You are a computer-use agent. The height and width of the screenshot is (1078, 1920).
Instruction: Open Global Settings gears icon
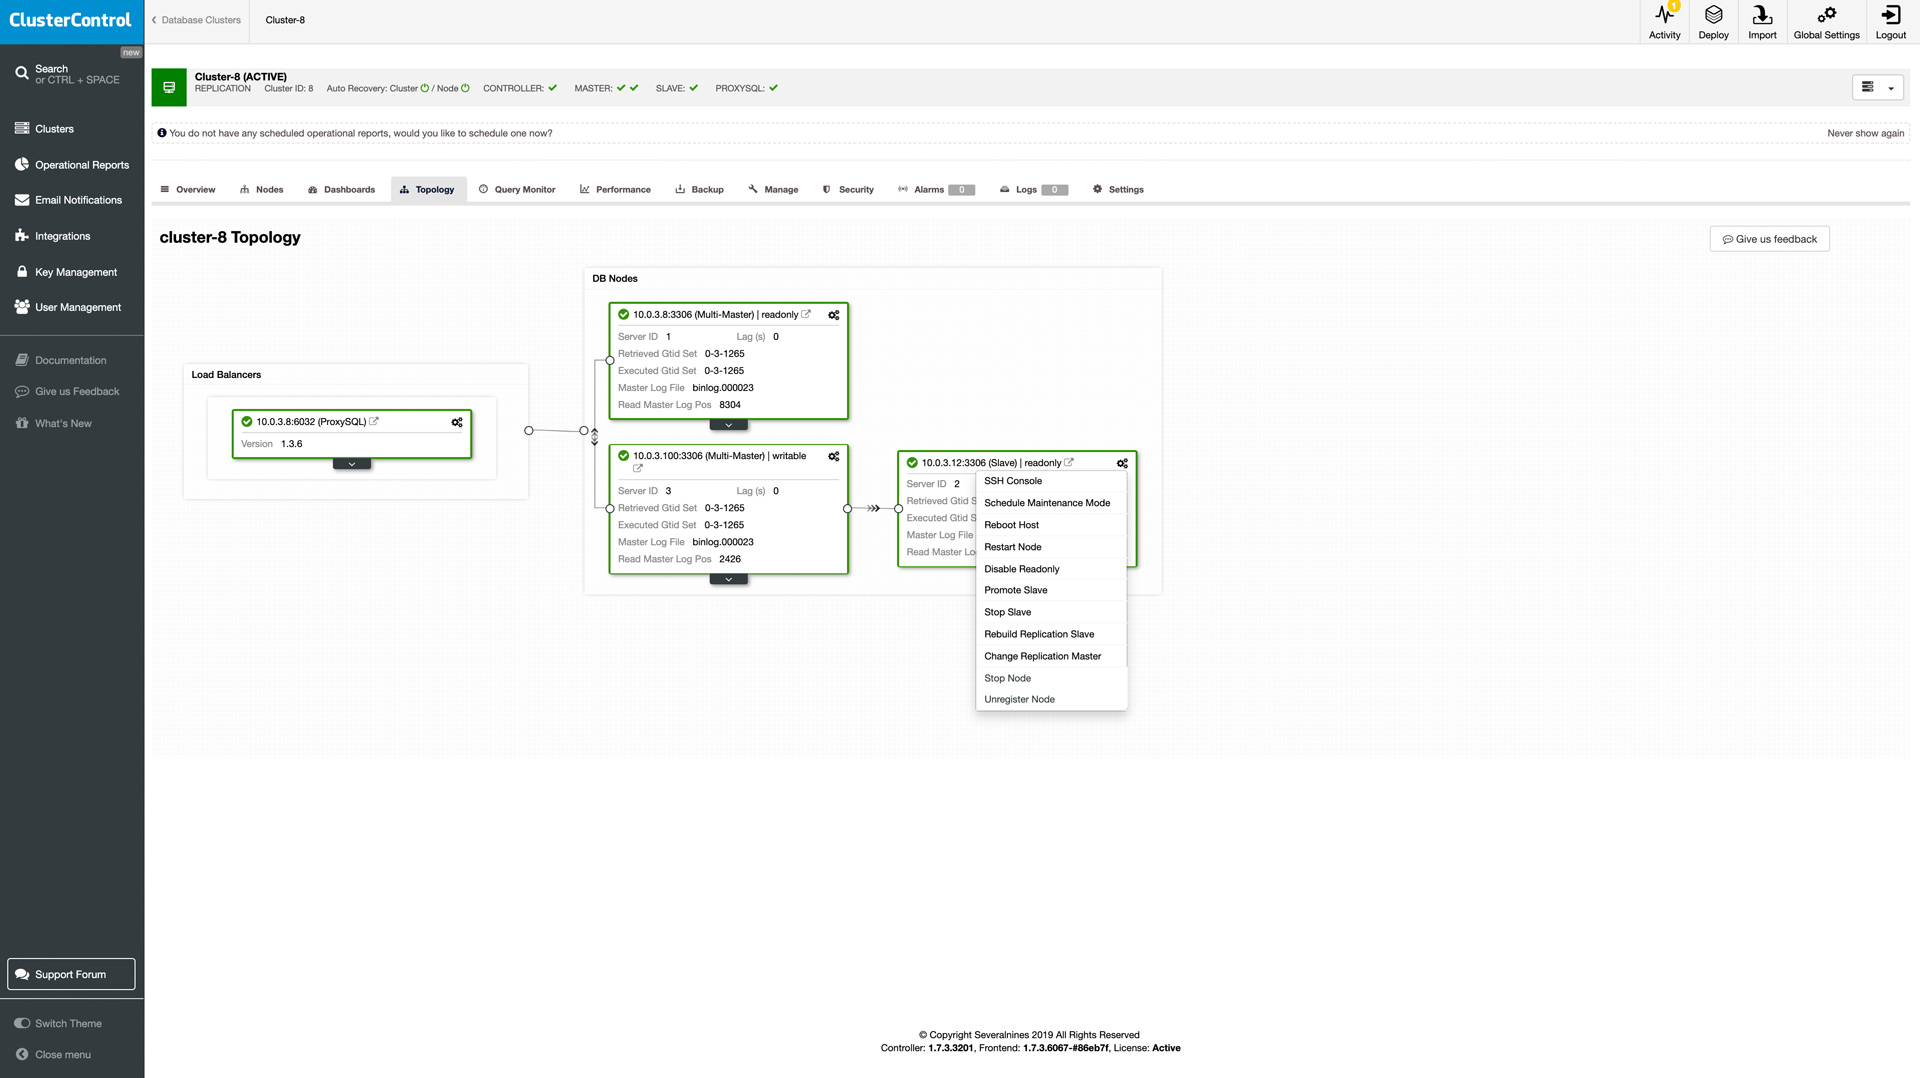(1826, 21)
